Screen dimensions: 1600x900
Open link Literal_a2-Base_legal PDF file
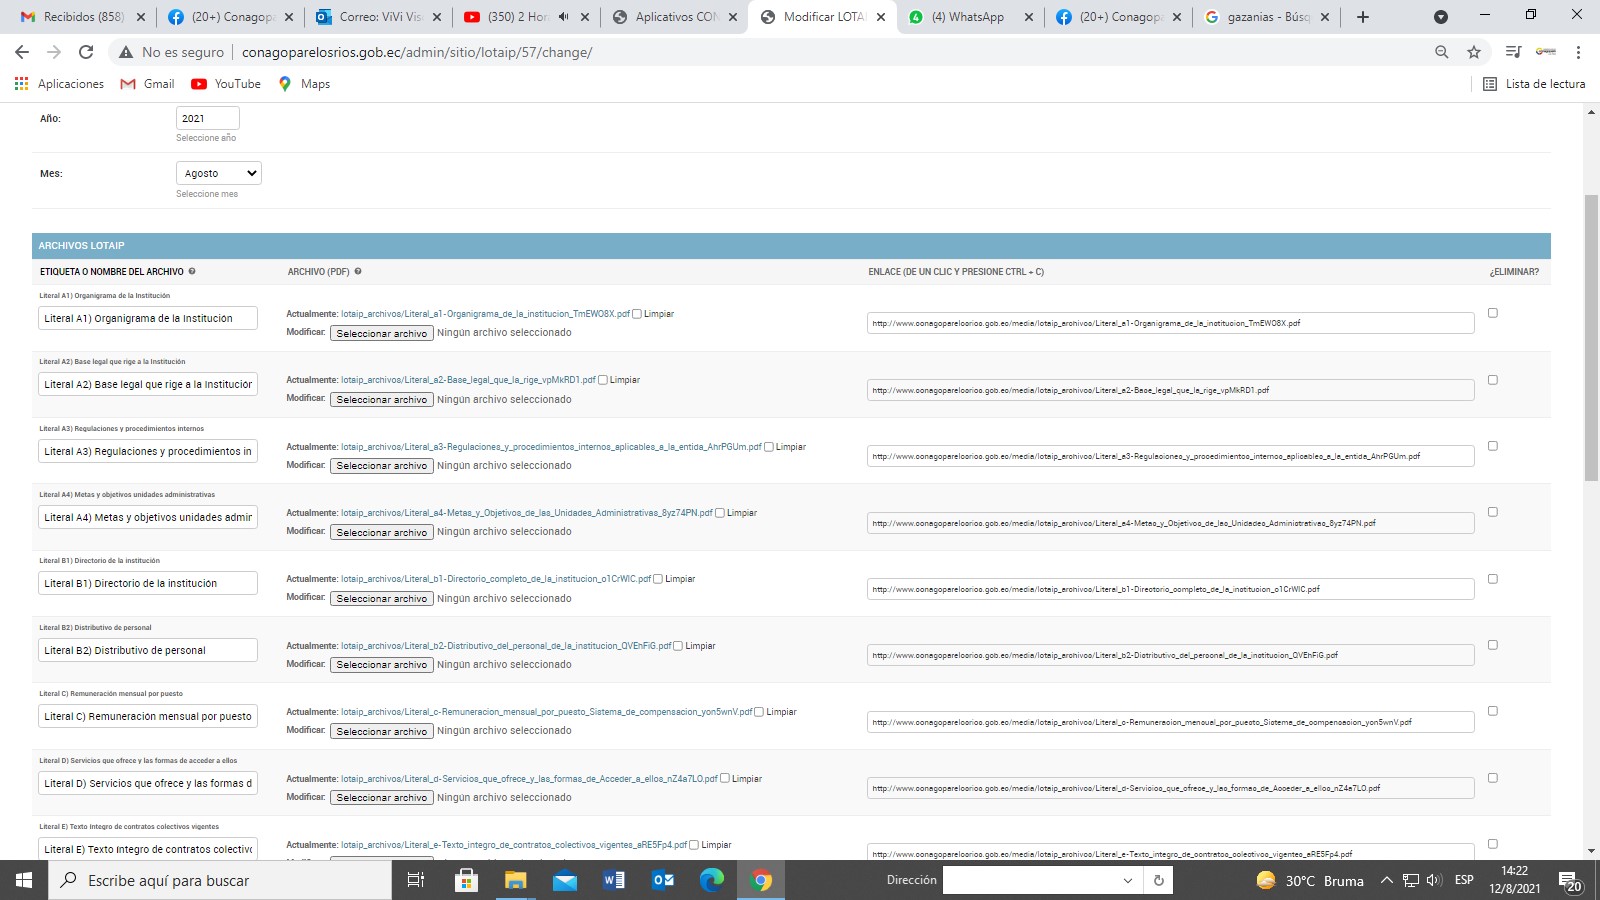click(468, 380)
